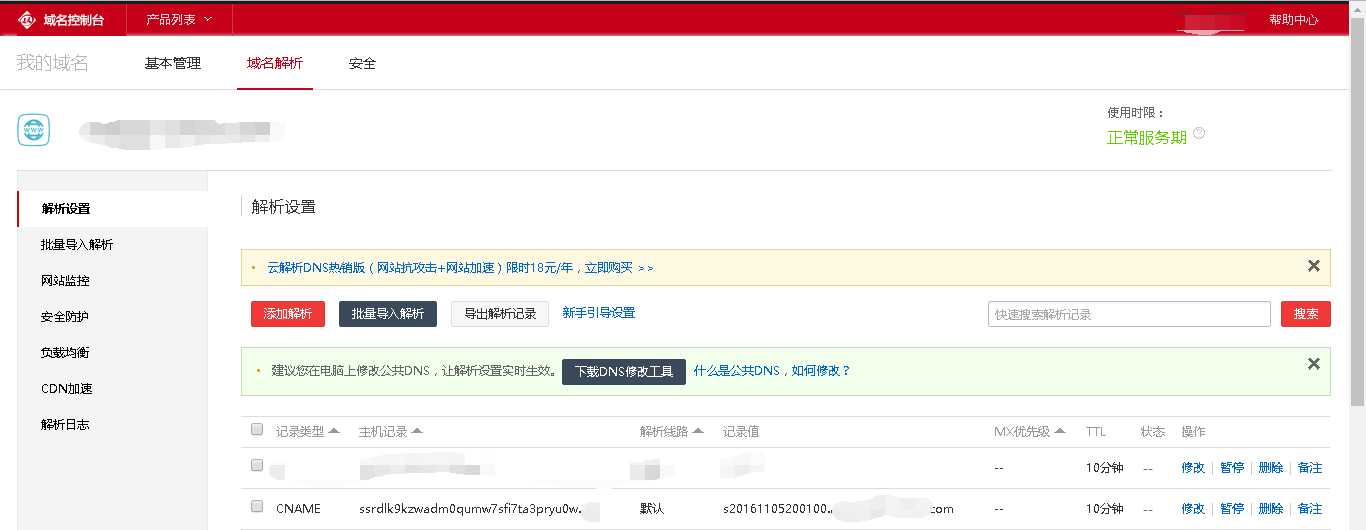Screen dimensions: 1366x530
Task: Focus the 快速搜索解析记录 search field
Action: 1129,314
